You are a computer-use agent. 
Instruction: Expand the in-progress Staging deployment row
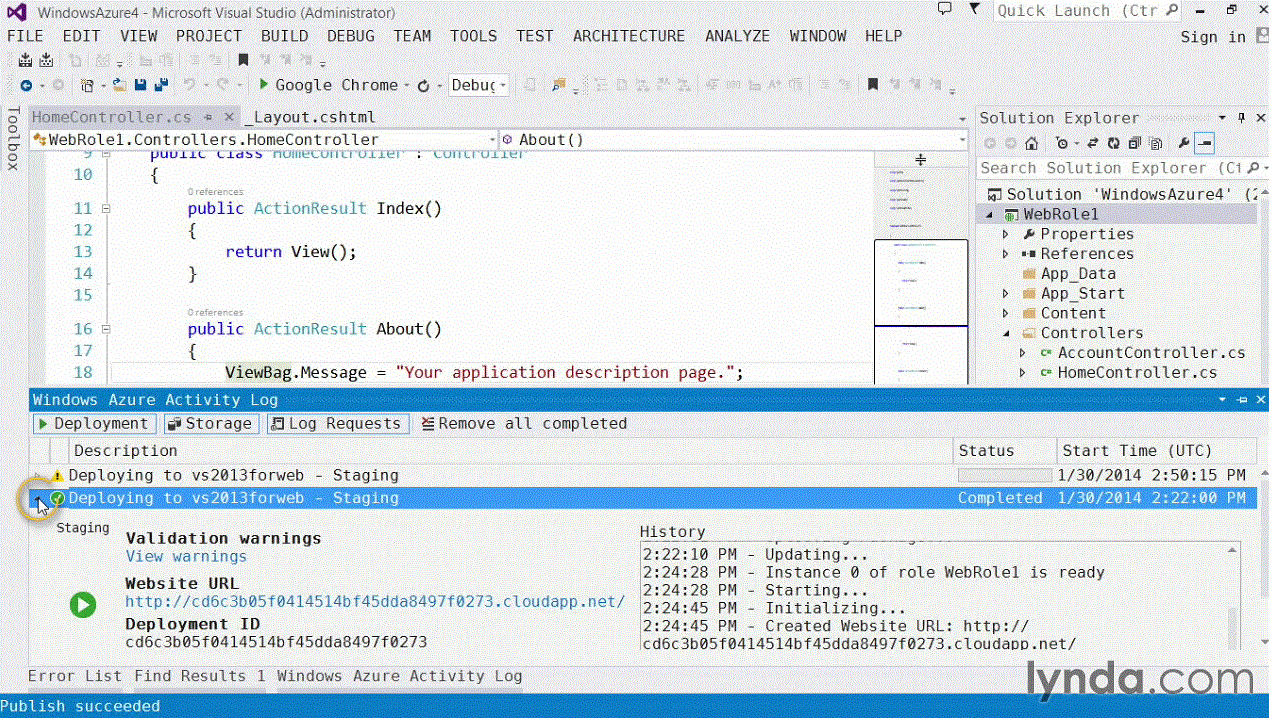pyautogui.click(x=38, y=476)
